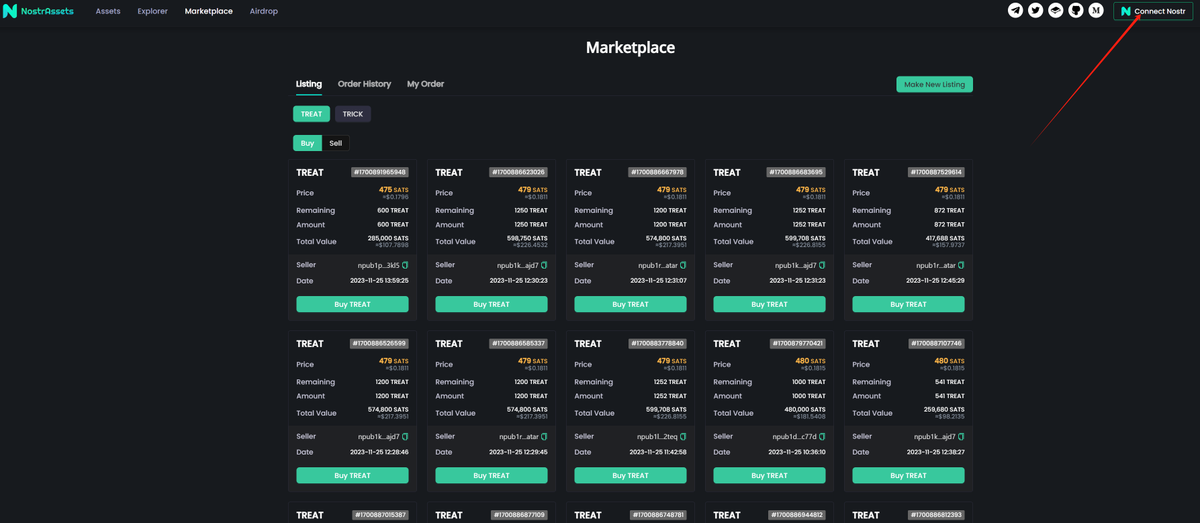
Task: Open the Listing tab
Action: tap(309, 84)
